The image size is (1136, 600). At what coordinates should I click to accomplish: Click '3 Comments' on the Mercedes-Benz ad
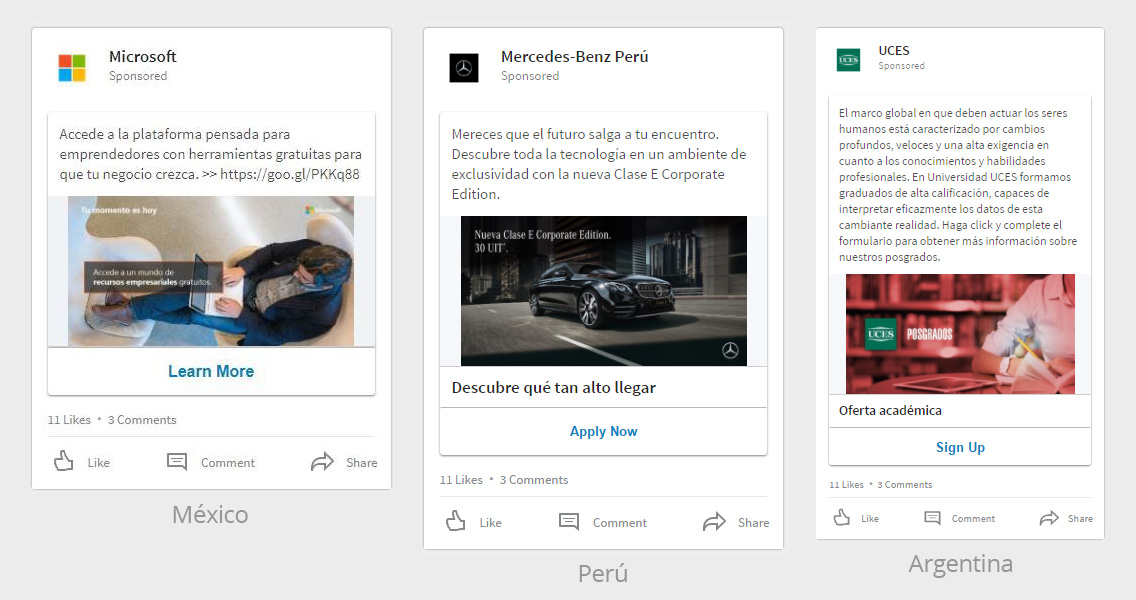pos(534,480)
